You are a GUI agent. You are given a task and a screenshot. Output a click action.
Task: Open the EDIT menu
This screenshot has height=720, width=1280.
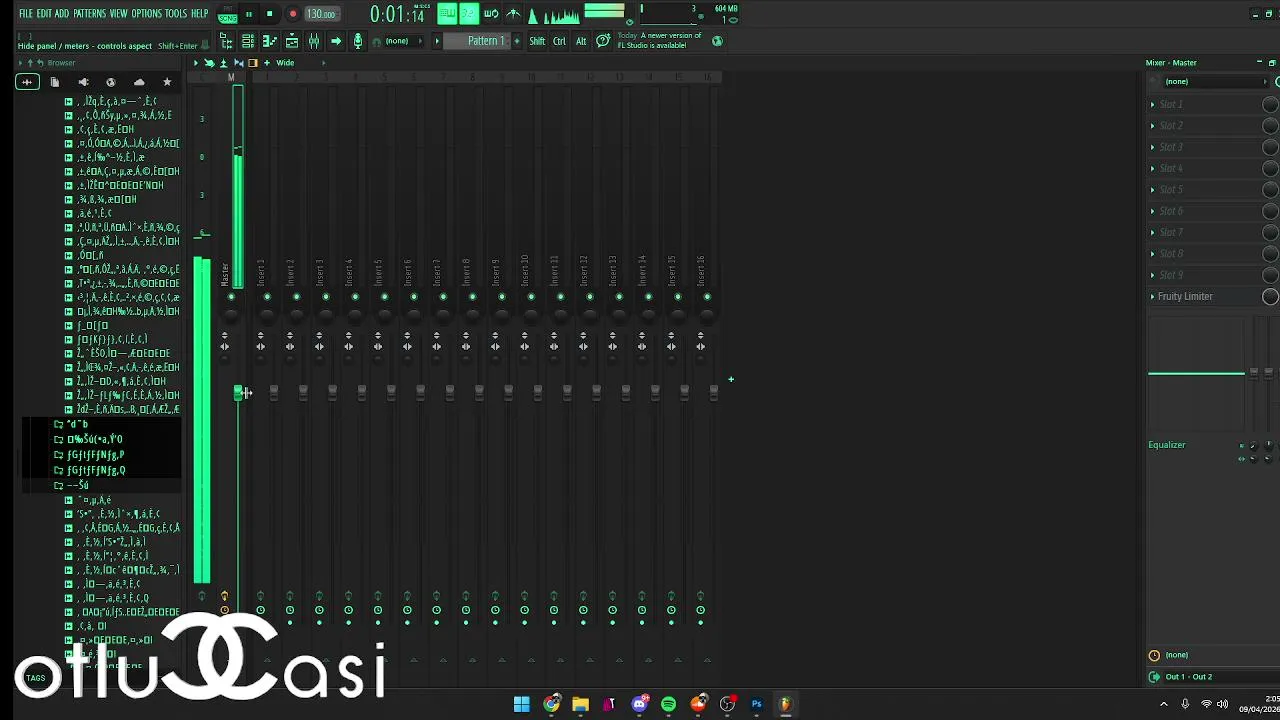pyautogui.click(x=44, y=14)
